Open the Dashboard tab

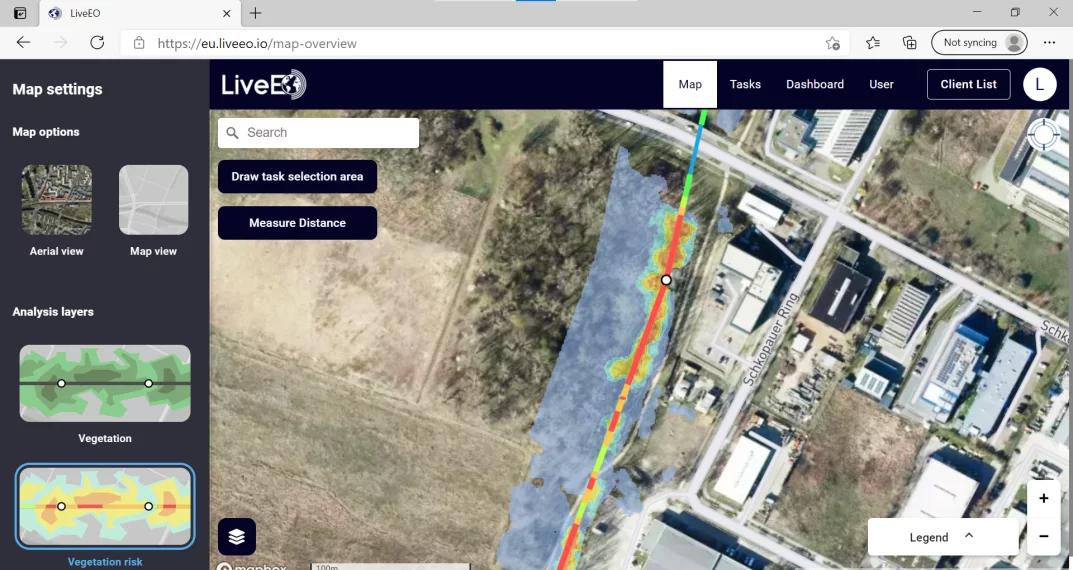pos(814,84)
